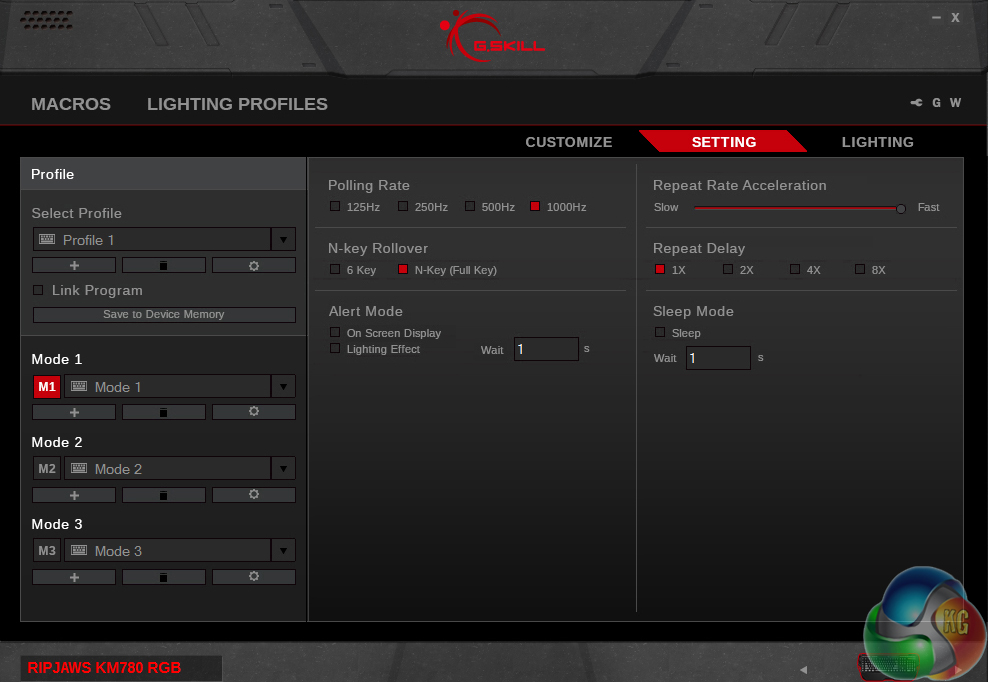
Task: Click Sleep Mode Wait seconds field
Action: click(x=718, y=357)
